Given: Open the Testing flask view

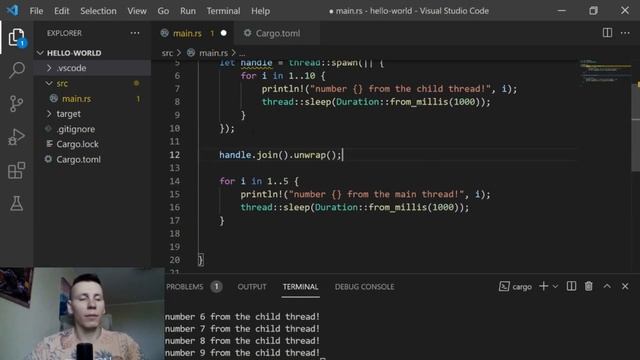Looking at the screenshot, I should 16,203.
